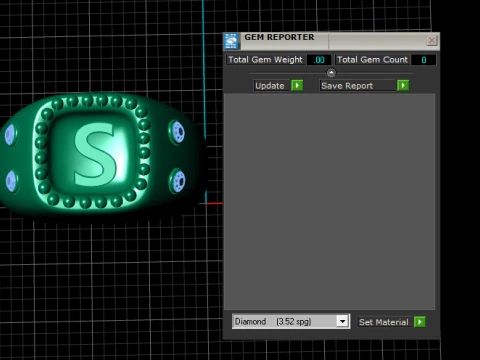480x360 pixels.
Task: Click the Gem Reporter logo icon
Action: click(x=231, y=41)
